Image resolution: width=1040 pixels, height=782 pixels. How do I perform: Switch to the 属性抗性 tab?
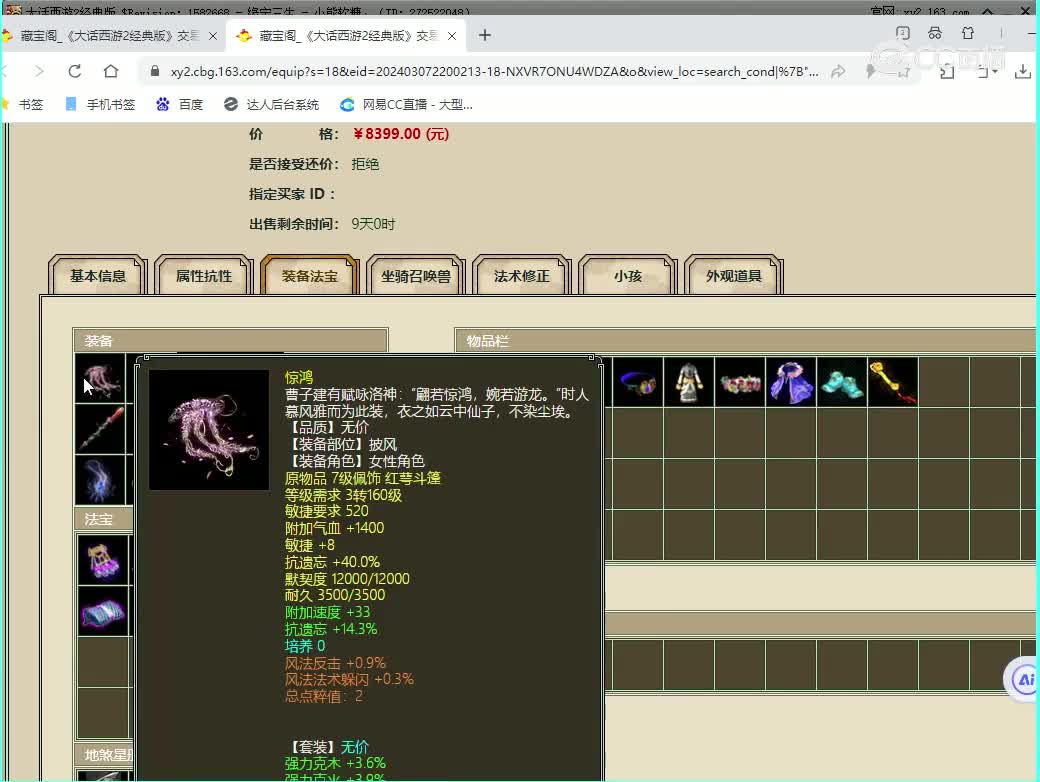pos(204,275)
